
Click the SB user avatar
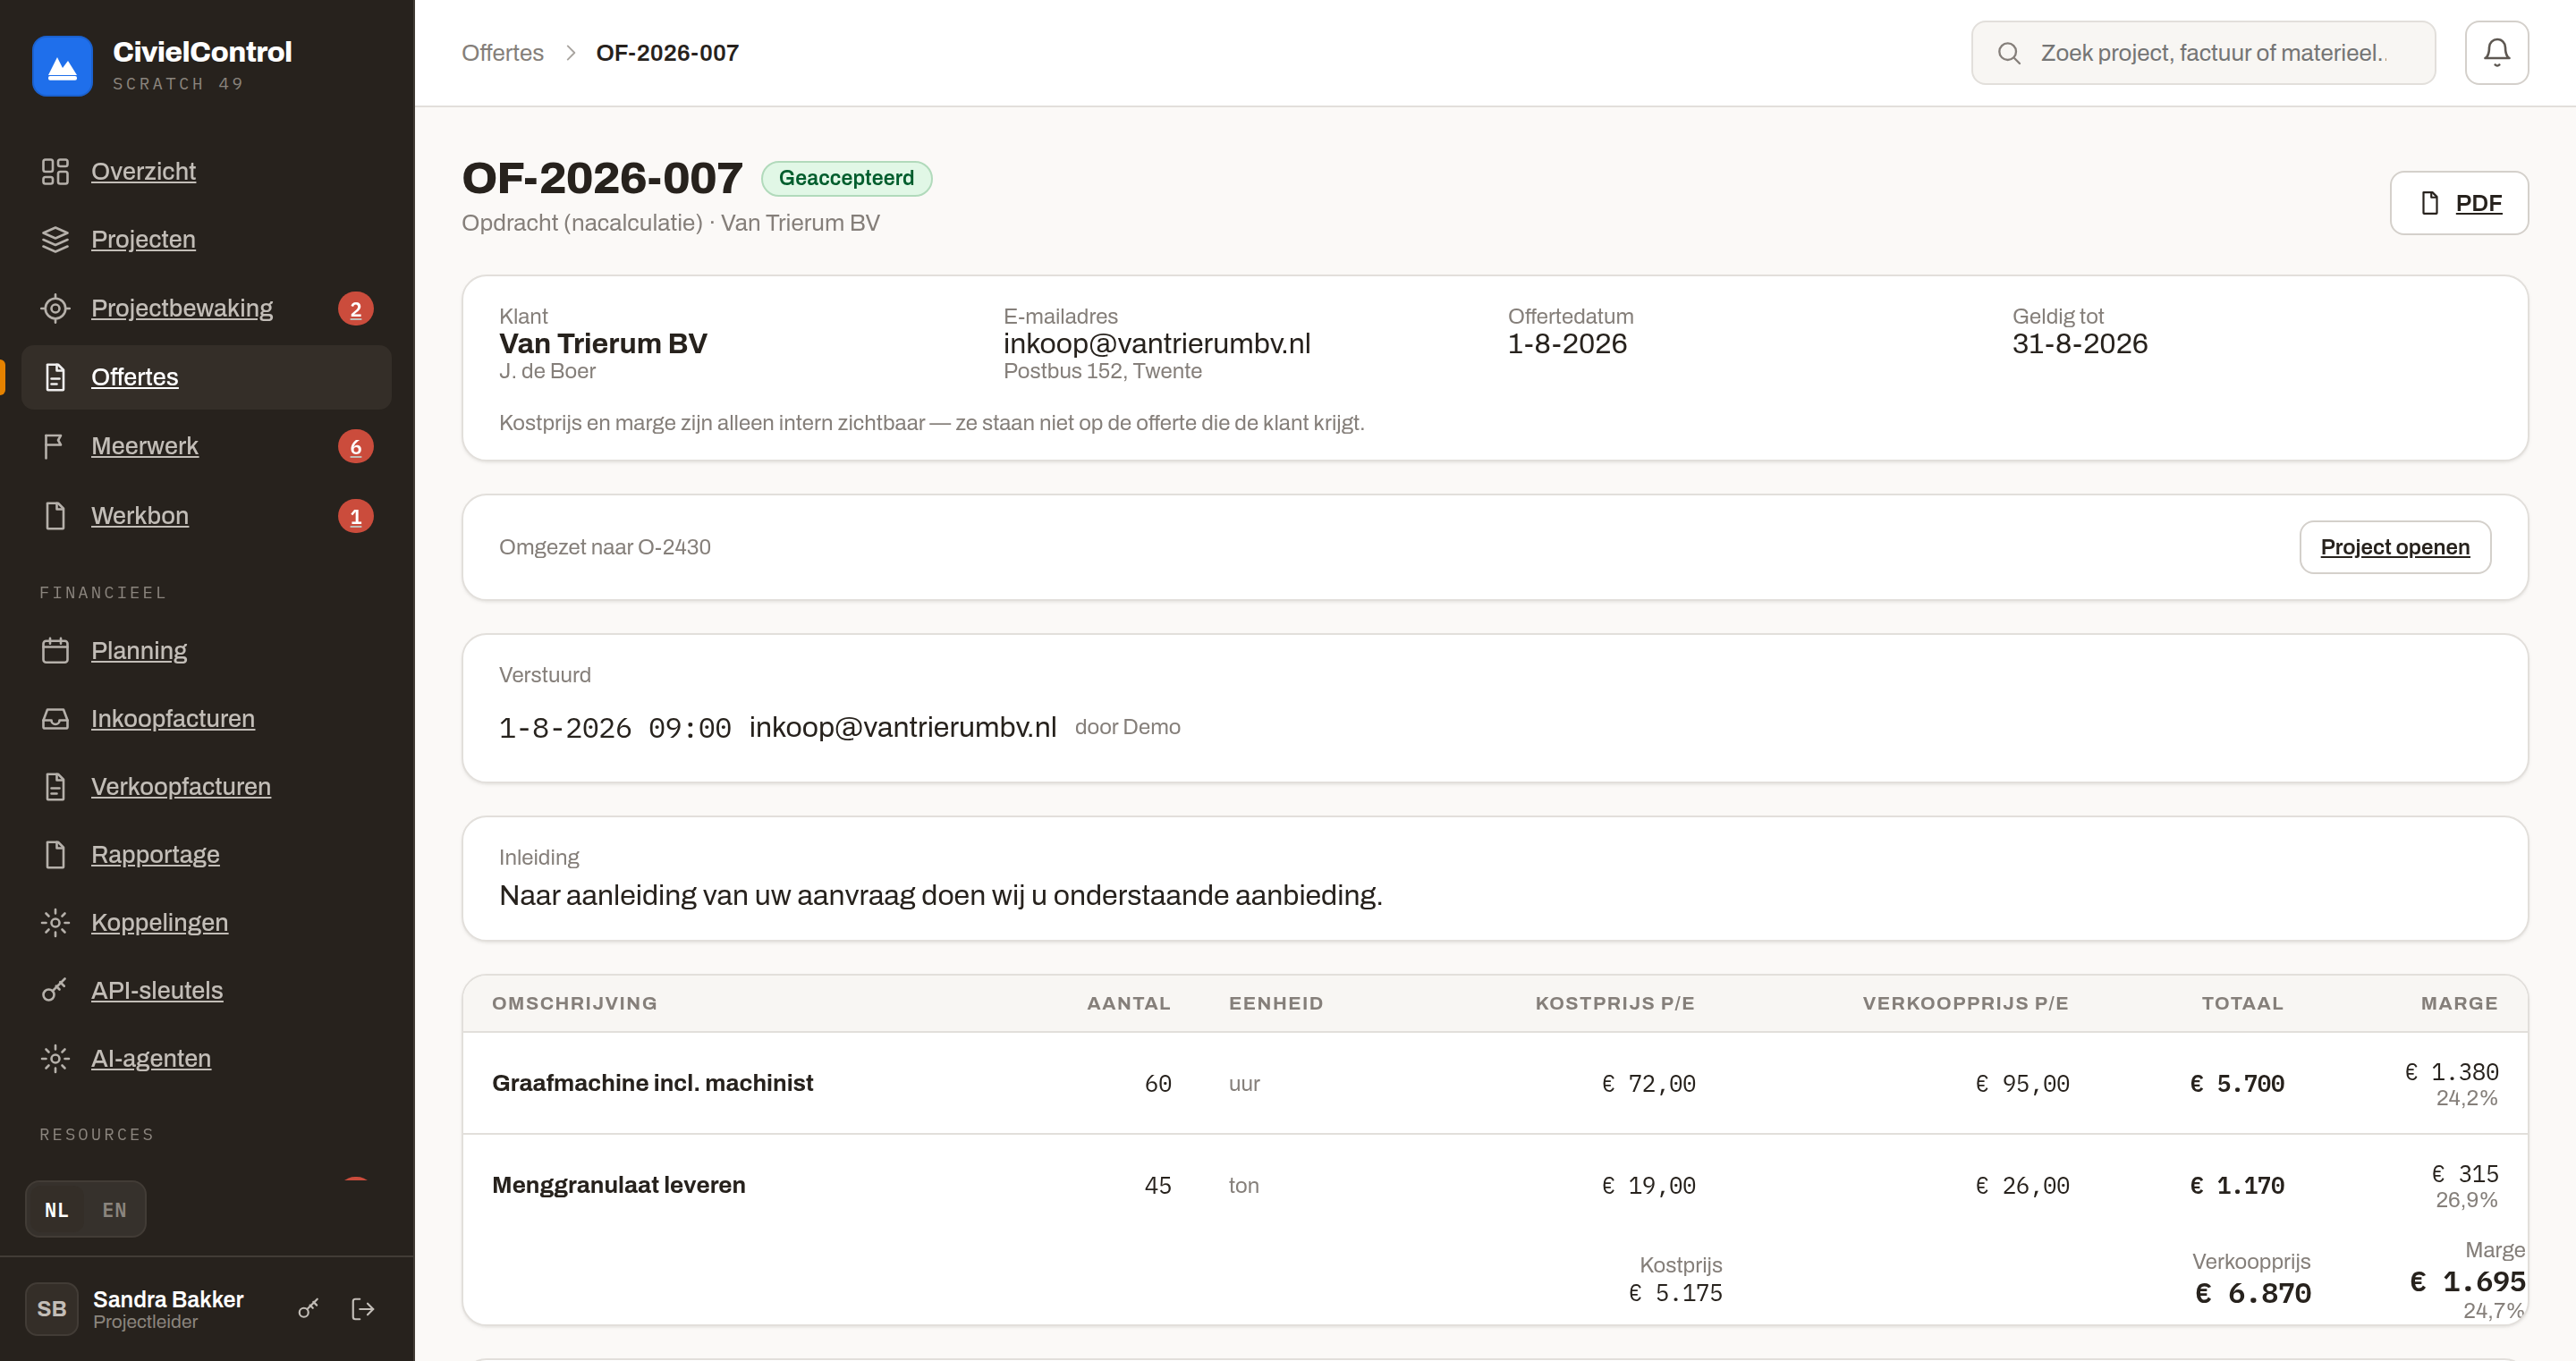[52, 1308]
